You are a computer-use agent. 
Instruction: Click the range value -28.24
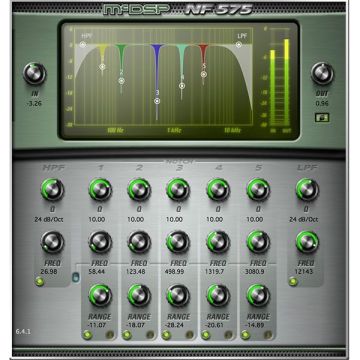pos(175,324)
